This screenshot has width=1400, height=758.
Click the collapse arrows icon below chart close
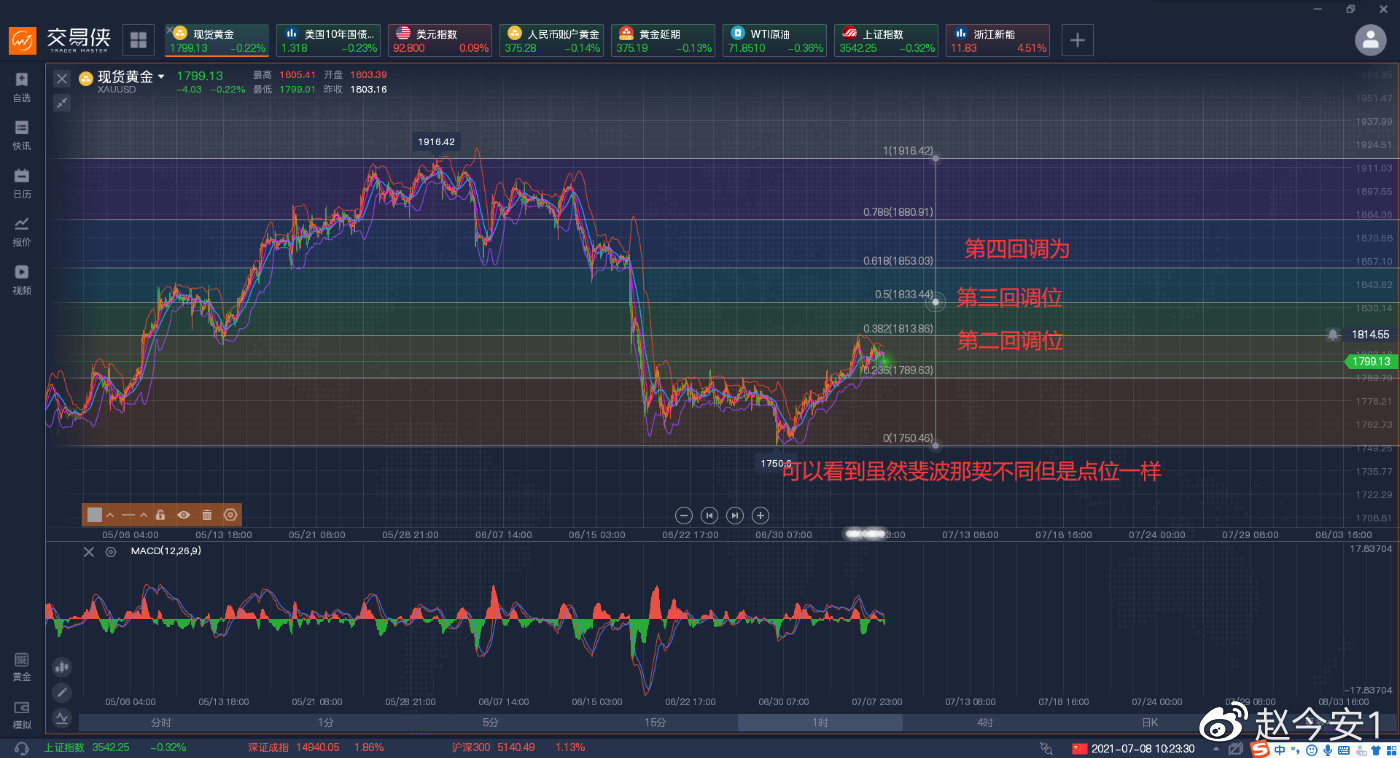click(x=62, y=102)
